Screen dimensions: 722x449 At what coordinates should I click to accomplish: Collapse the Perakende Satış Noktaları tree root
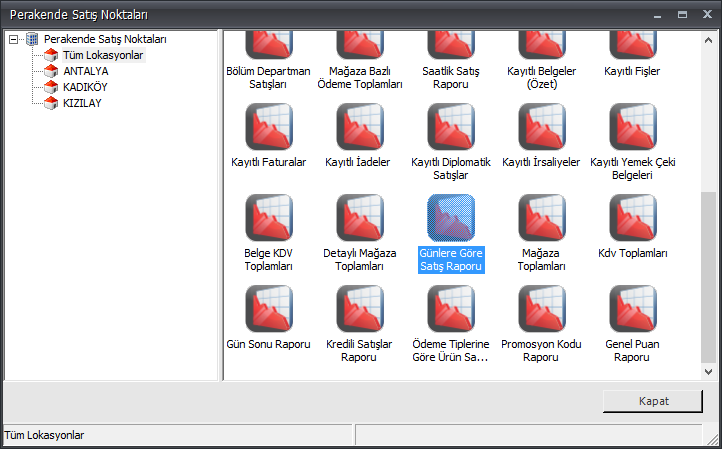pos(14,39)
